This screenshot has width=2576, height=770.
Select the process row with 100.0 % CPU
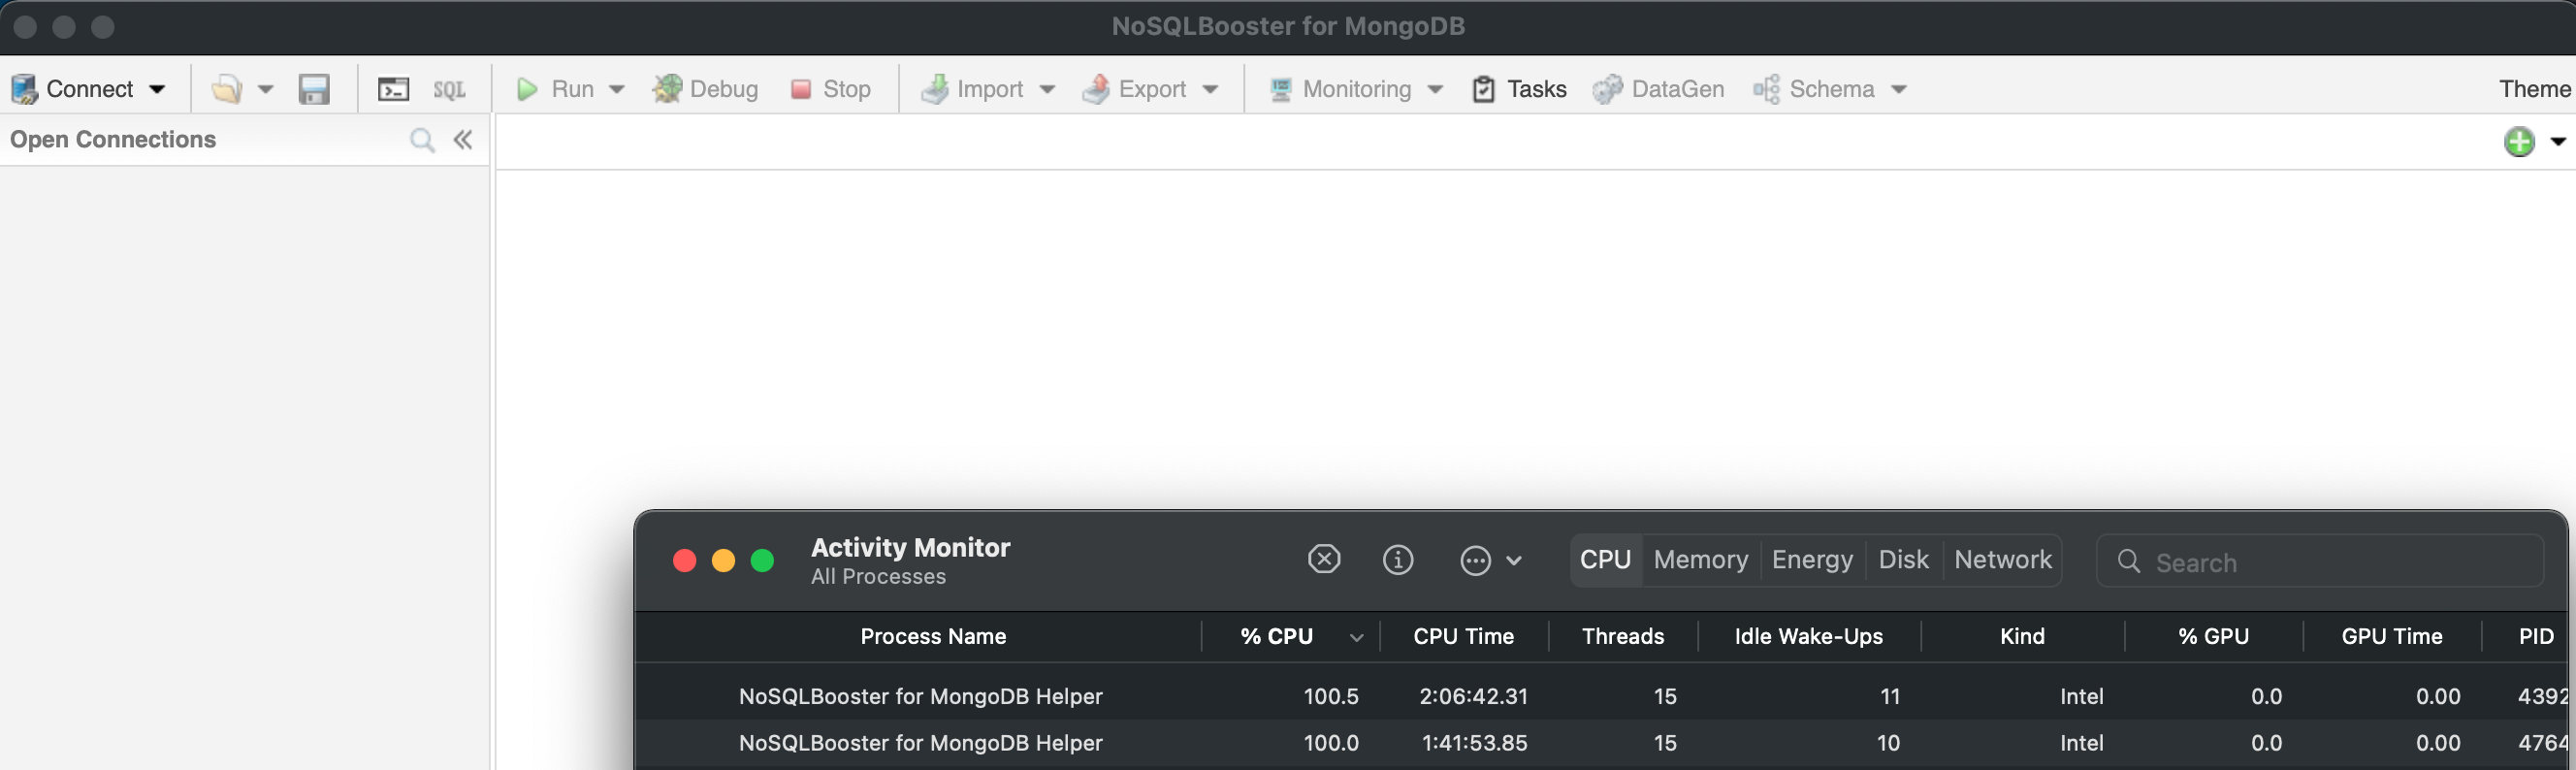click(x=1601, y=743)
